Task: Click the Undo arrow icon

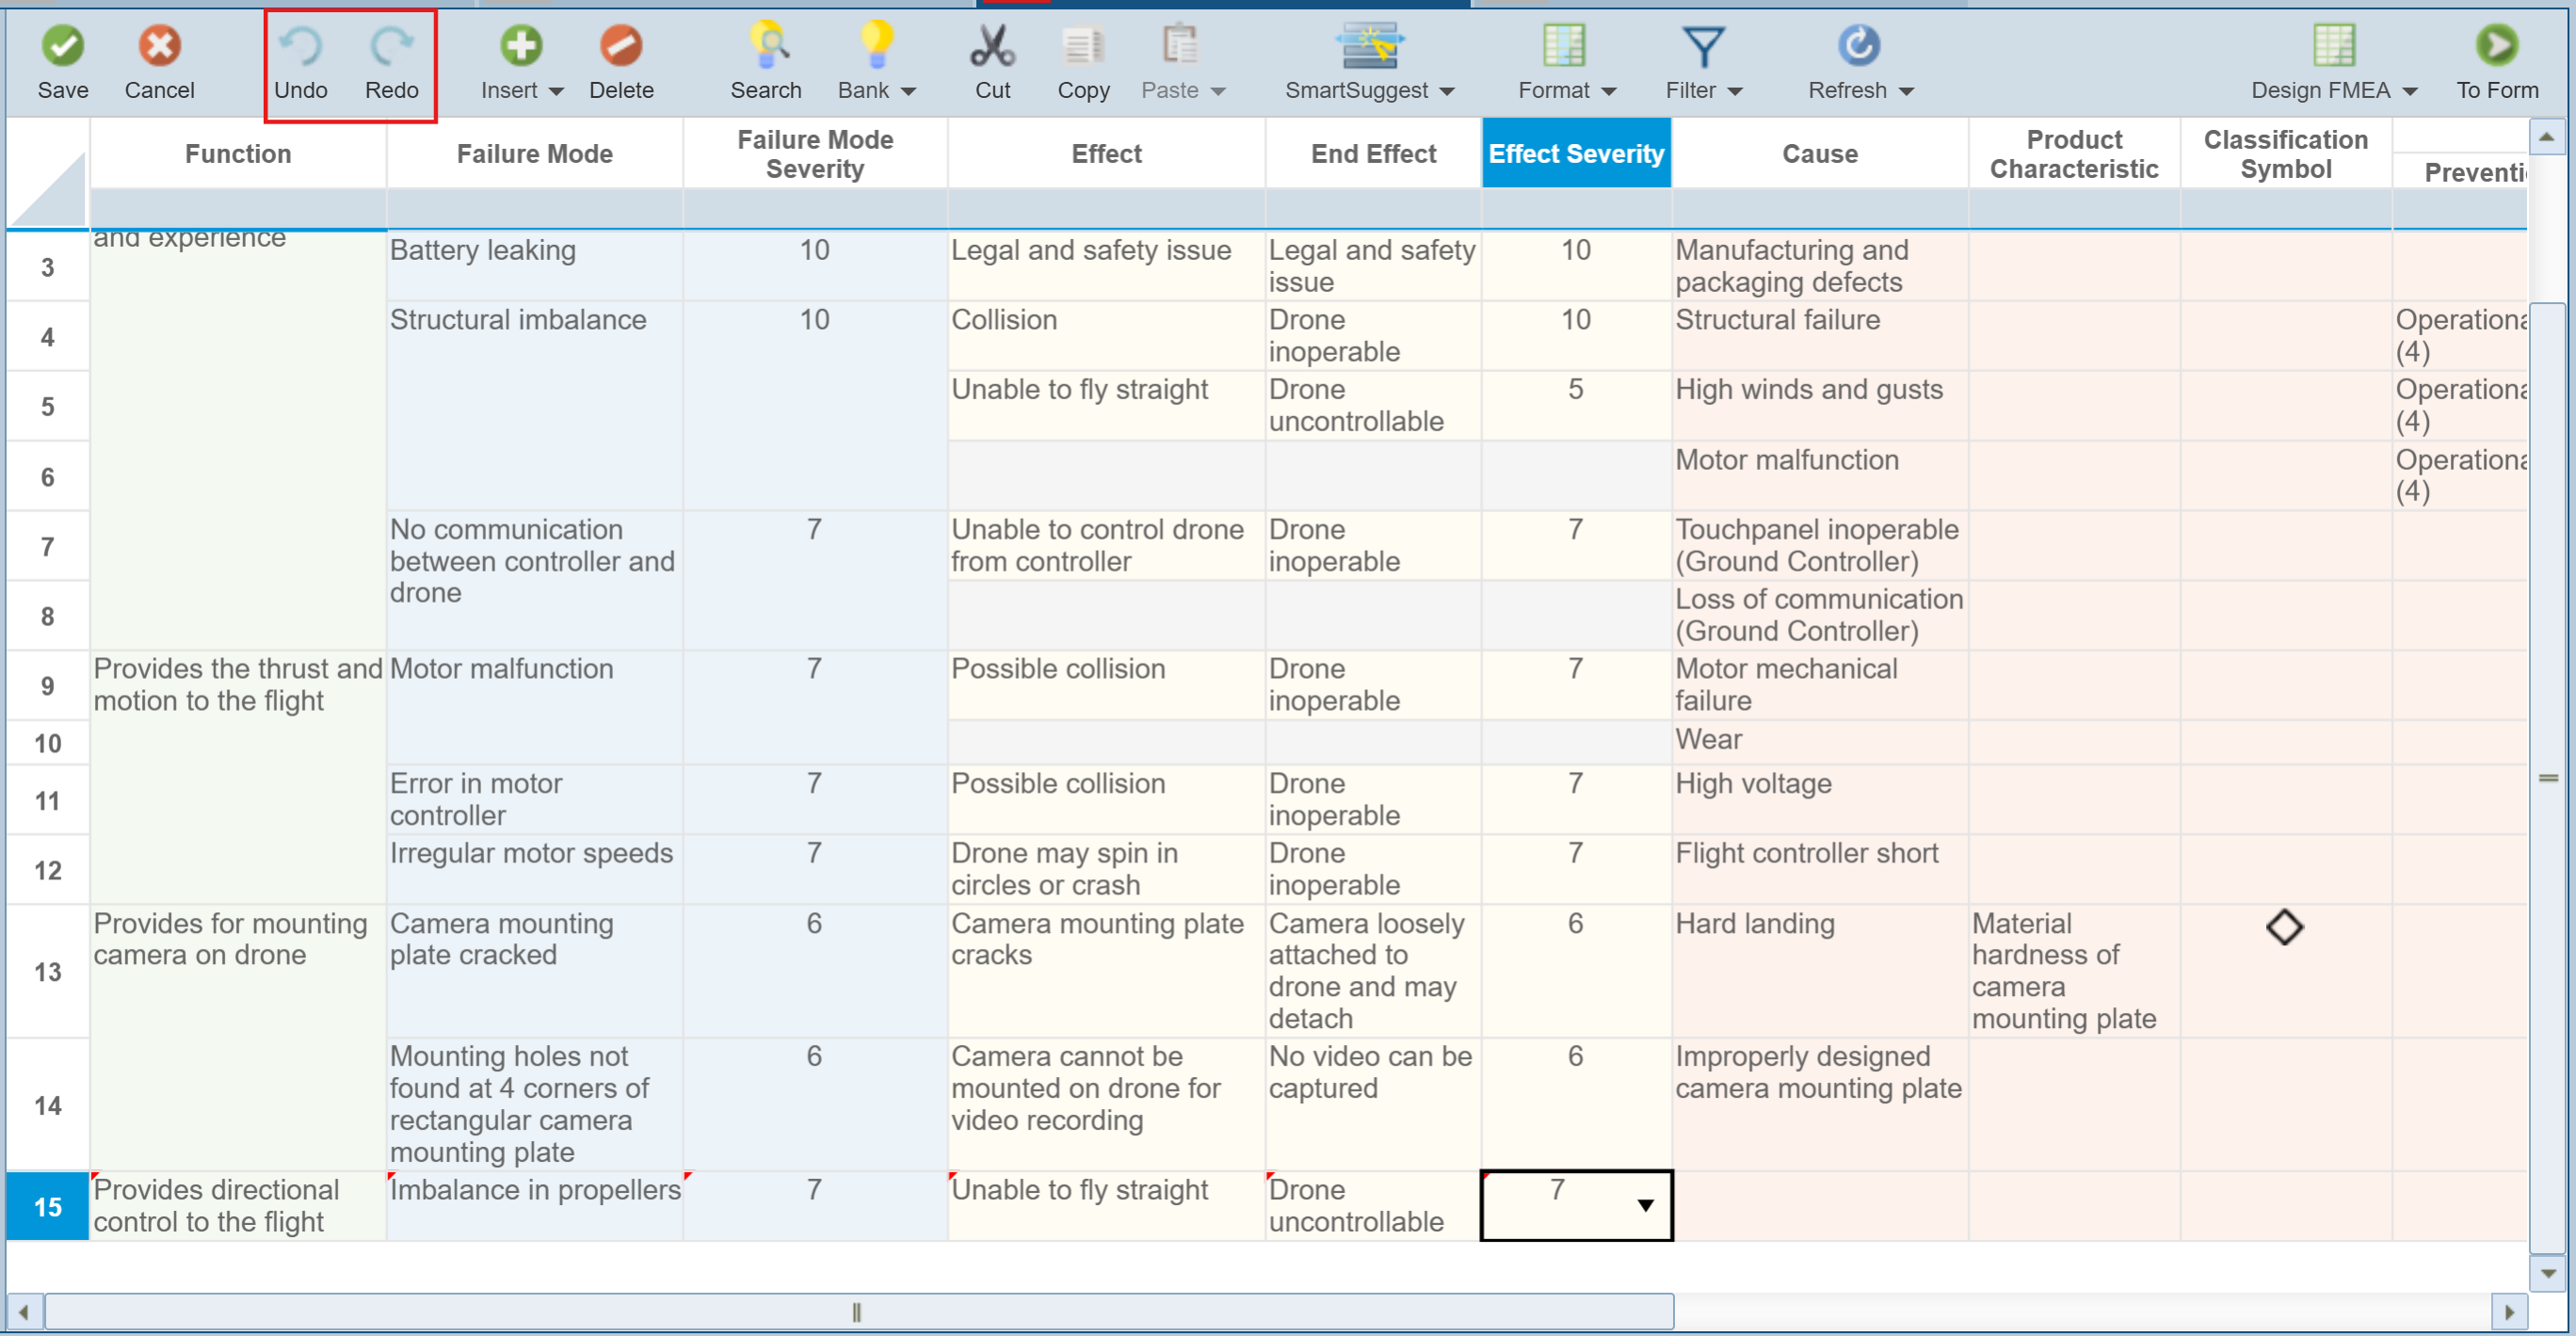Action: (x=300, y=46)
